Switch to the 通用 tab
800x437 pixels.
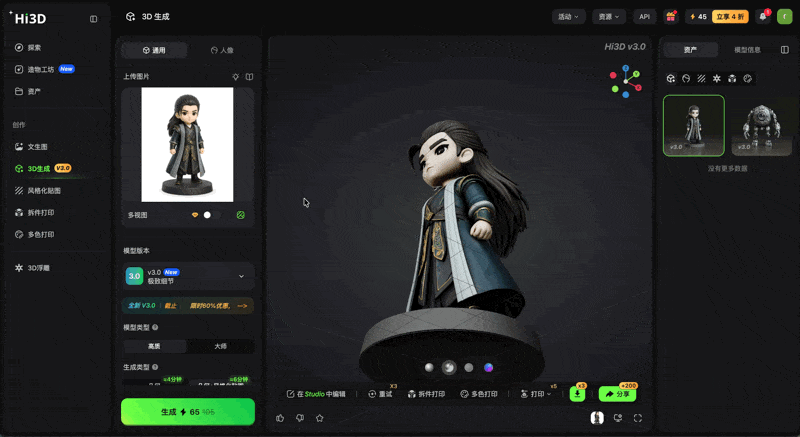pyautogui.click(x=154, y=50)
